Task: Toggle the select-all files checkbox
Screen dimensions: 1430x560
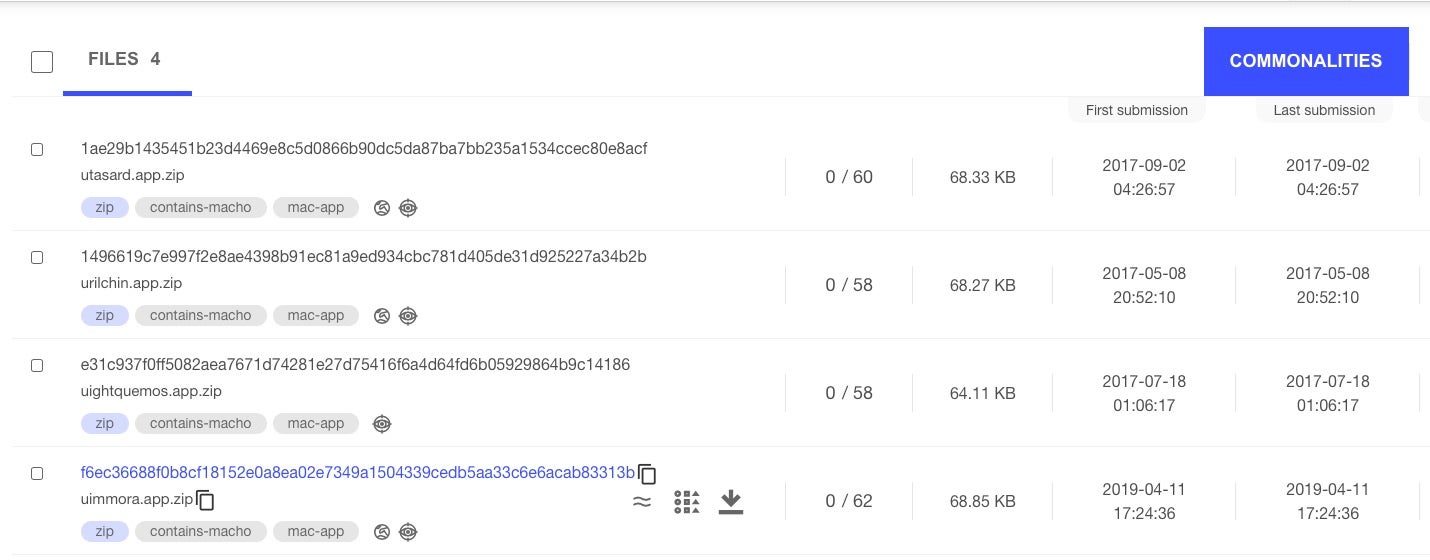Action: pos(42,62)
